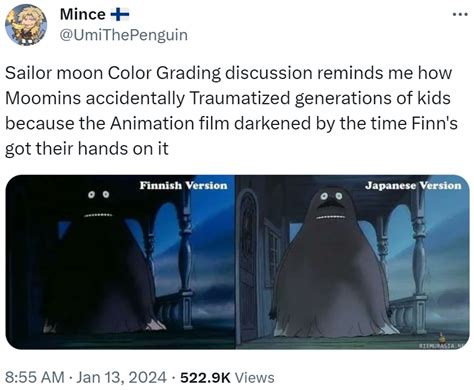Click the Jan 13, 2024 date
The width and height of the screenshot is (474, 390).
121,377
